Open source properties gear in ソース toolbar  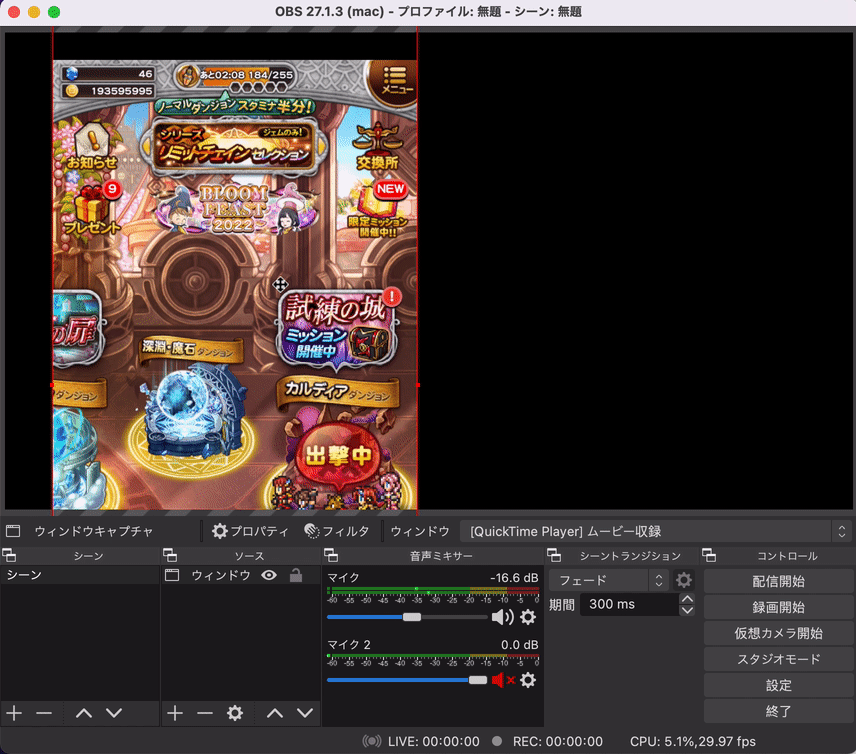[x=235, y=713]
